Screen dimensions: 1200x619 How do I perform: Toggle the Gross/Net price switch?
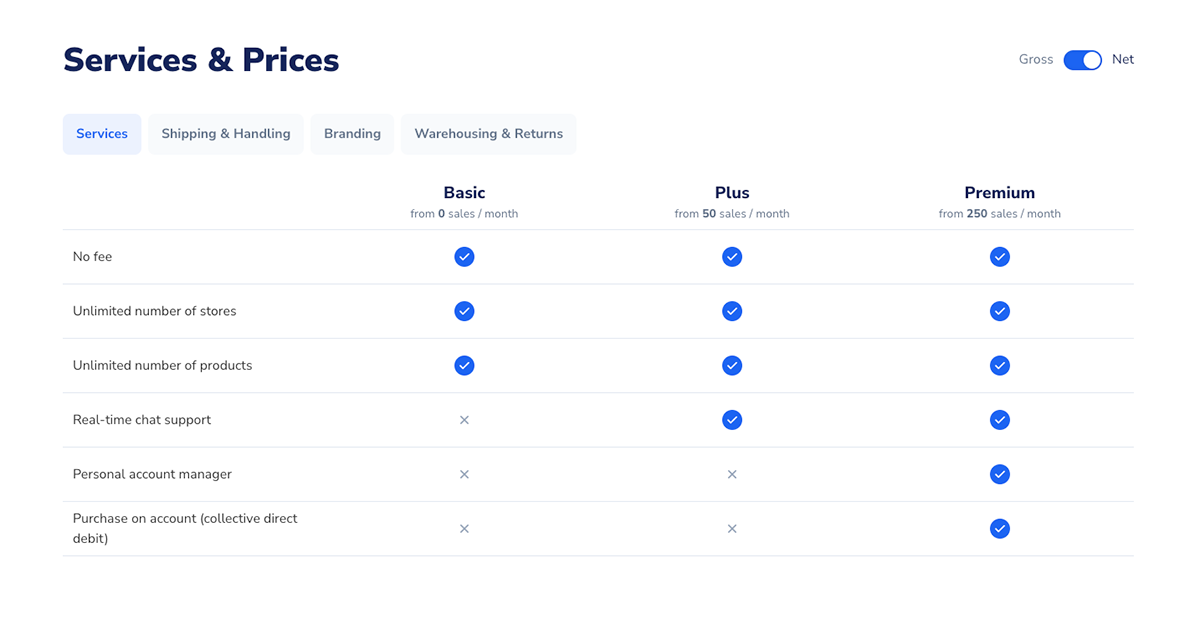[1082, 60]
